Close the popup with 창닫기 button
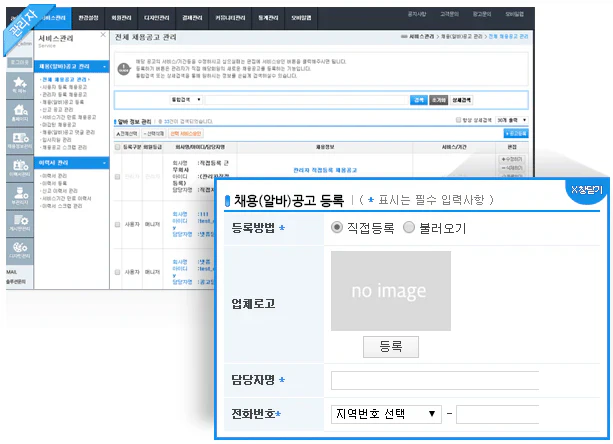The width and height of the screenshot is (613, 444). click(587, 190)
